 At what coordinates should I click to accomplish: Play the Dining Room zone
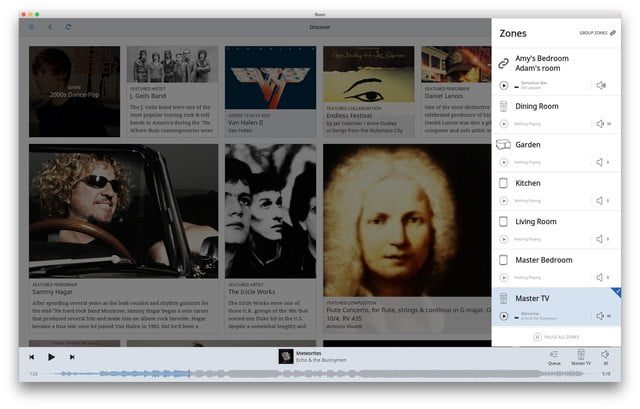point(504,124)
